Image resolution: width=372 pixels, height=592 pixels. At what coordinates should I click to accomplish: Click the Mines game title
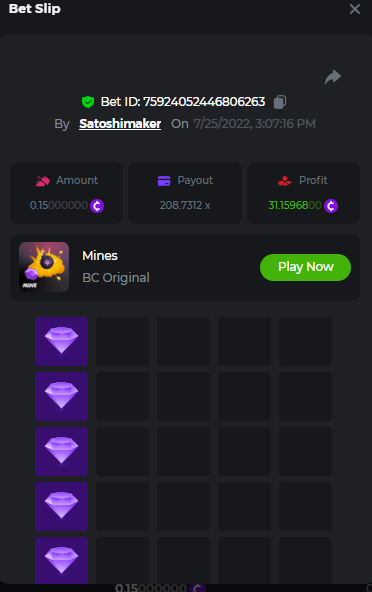[100, 256]
